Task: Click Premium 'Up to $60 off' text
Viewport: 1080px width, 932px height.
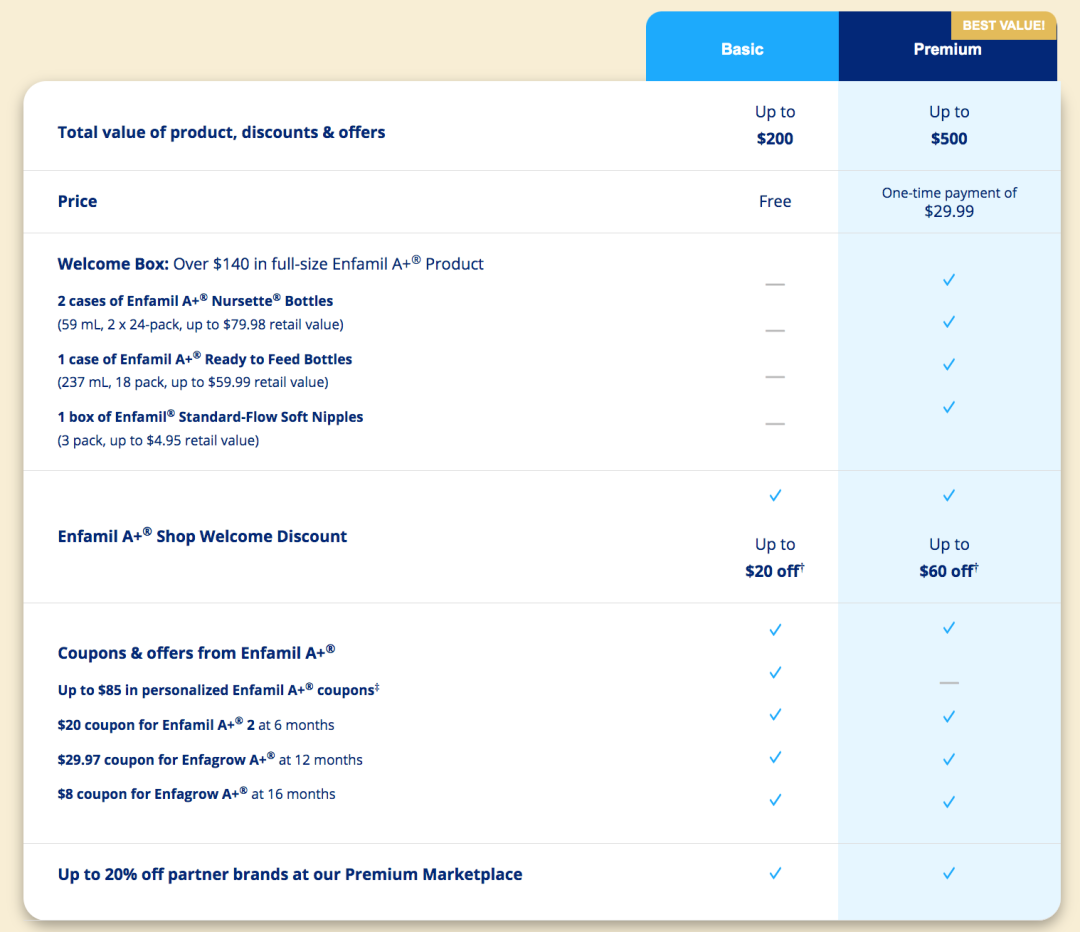Action: [949, 557]
